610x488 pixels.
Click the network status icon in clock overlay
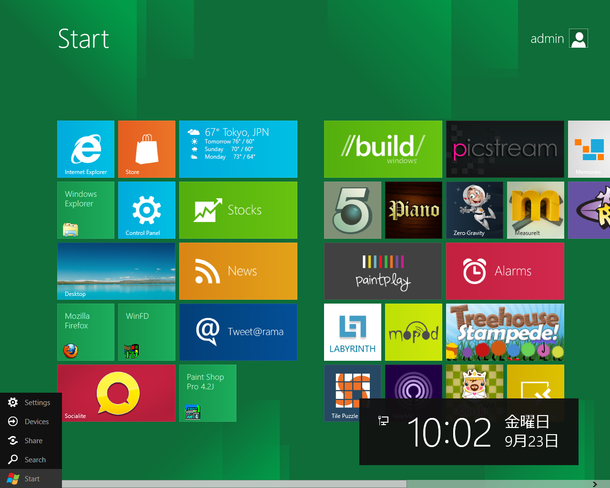pos(383,420)
